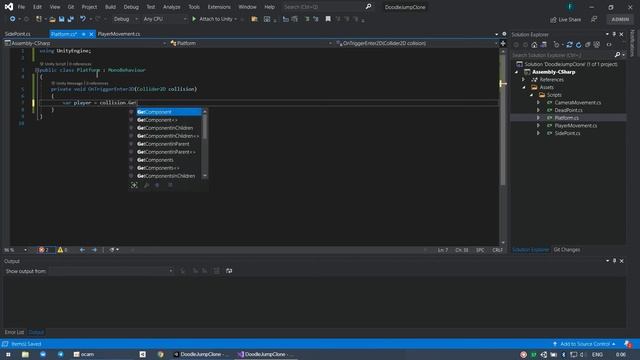Image resolution: width=640 pixels, height=360 pixels.
Task: Click the Search Solution Explorer field
Action: (x=562, y=55)
